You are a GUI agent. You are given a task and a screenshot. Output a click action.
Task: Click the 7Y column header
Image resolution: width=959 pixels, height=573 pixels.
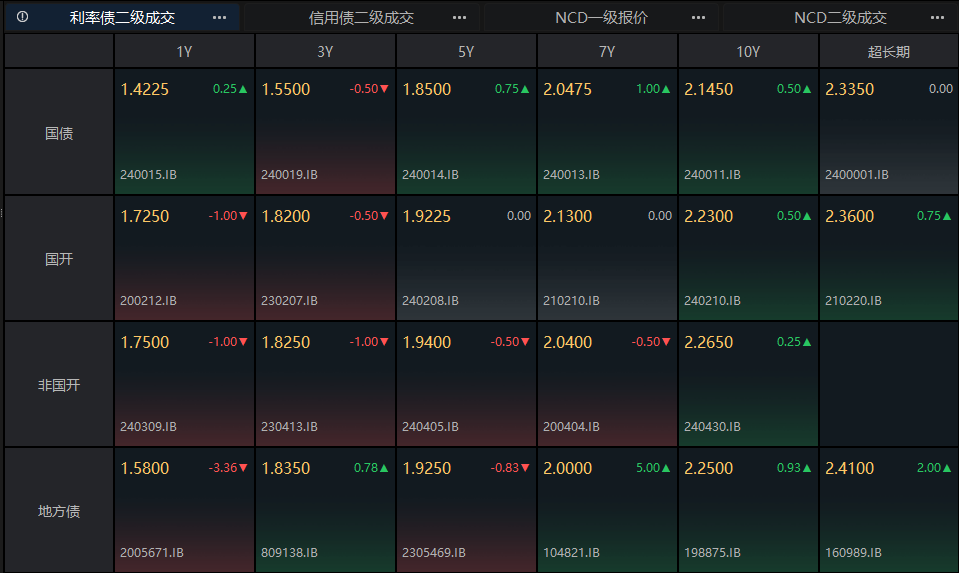[607, 51]
